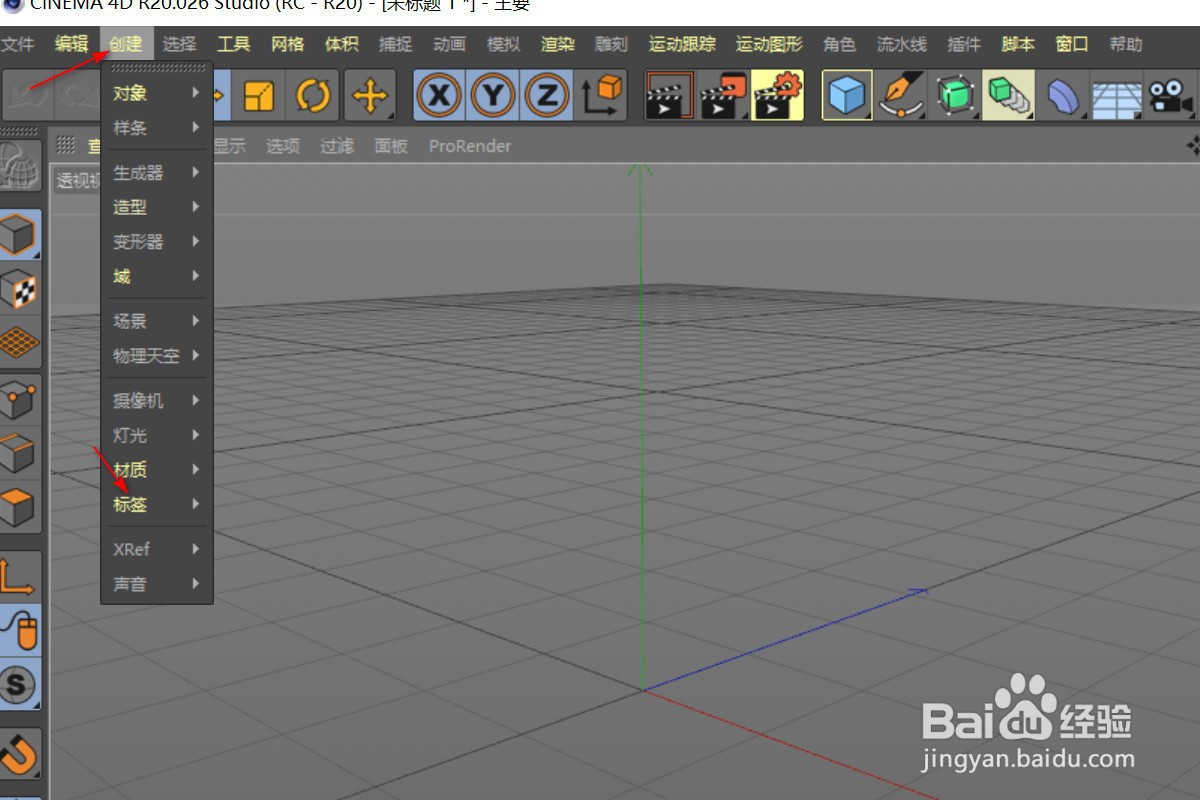Screen dimensions: 1200x800
Task: Render to picture viewer icon
Action: coord(724,96)
